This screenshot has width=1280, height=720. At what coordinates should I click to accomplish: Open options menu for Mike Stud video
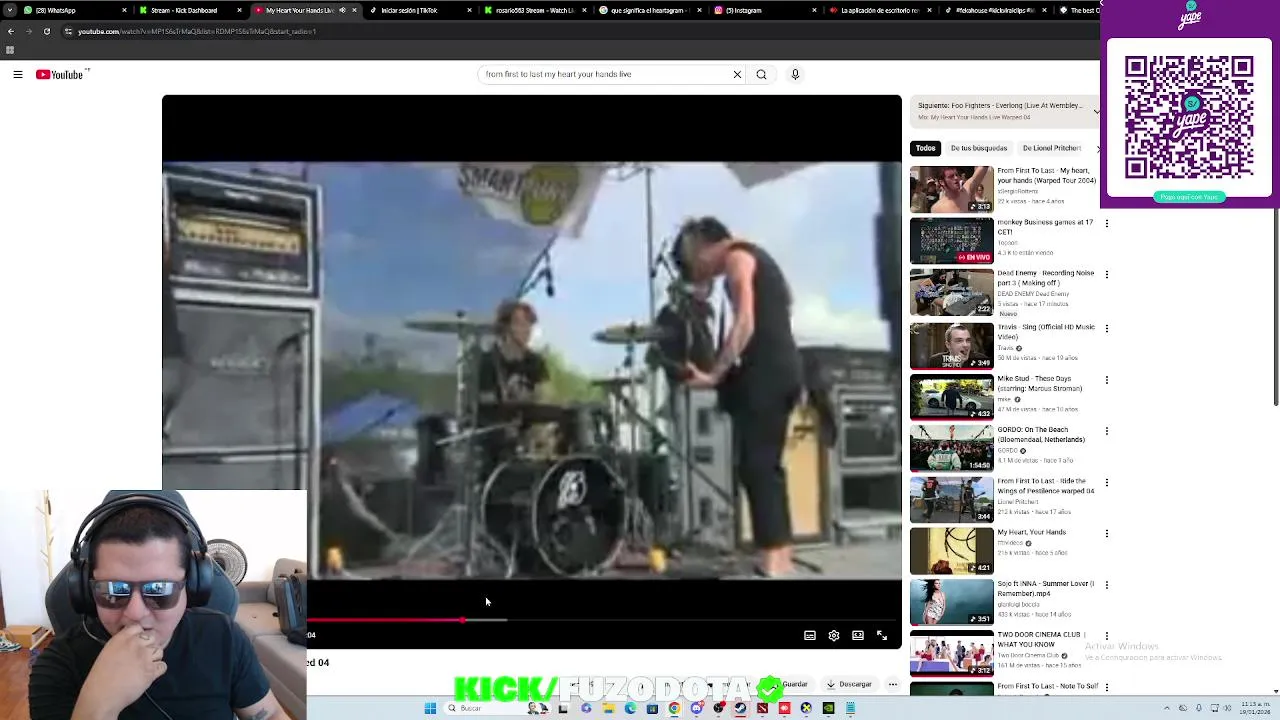(1106, 380)
